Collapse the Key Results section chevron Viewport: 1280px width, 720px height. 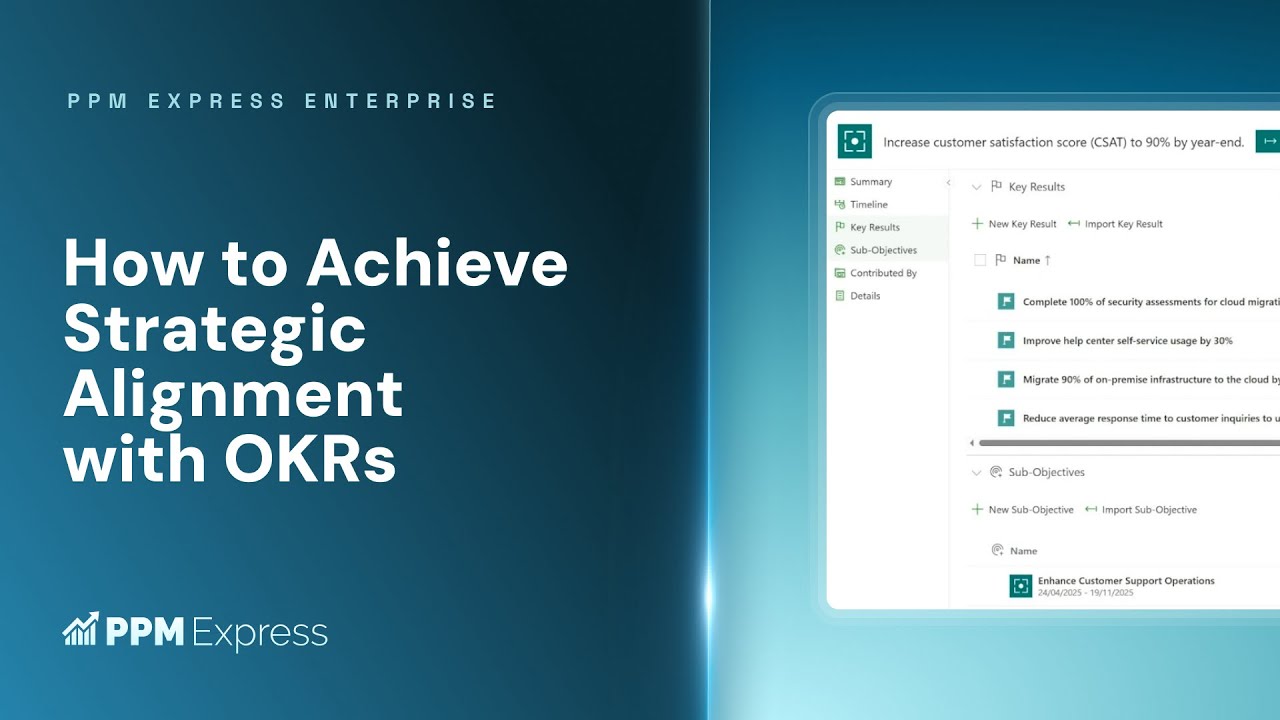tap(977, 187)
